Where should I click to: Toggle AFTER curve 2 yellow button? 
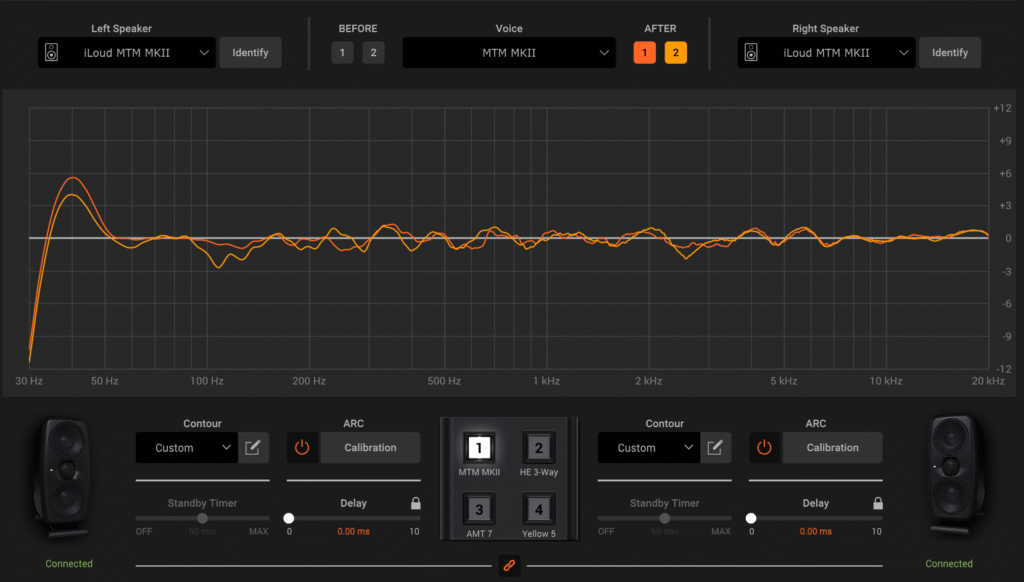(676, 53)
